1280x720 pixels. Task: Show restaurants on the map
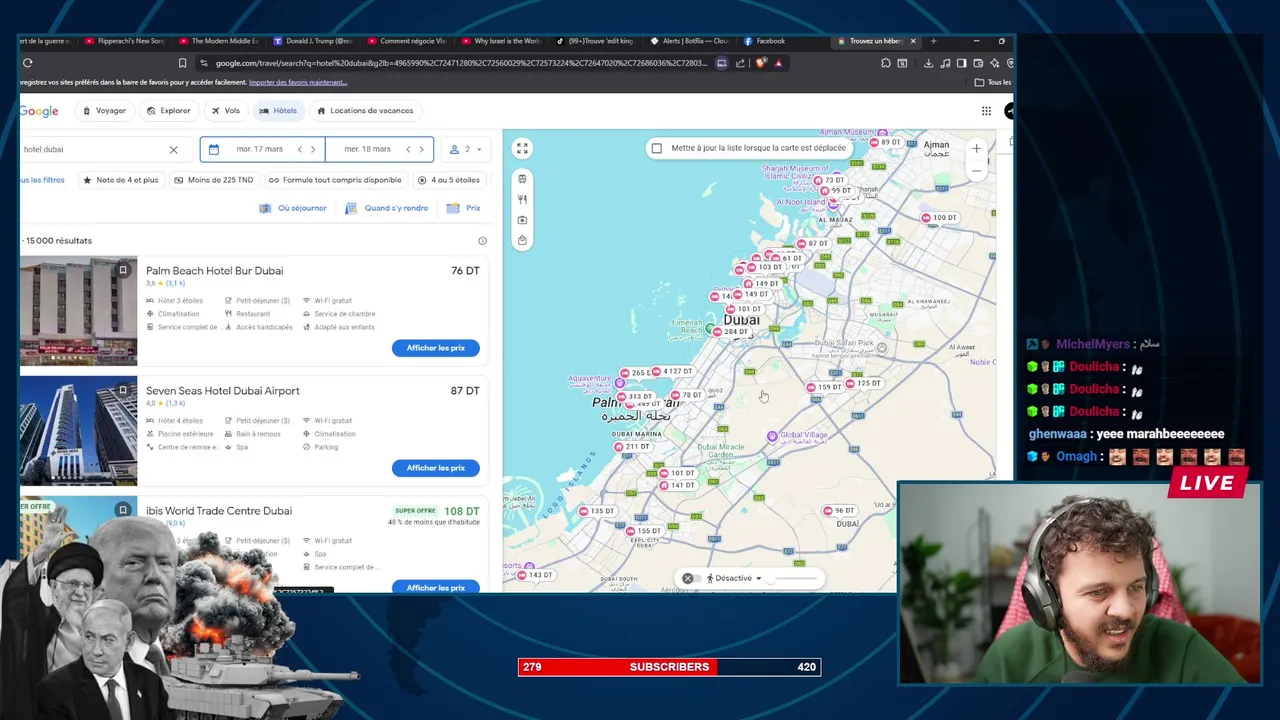pyautogui.click(x=522, y=199)
